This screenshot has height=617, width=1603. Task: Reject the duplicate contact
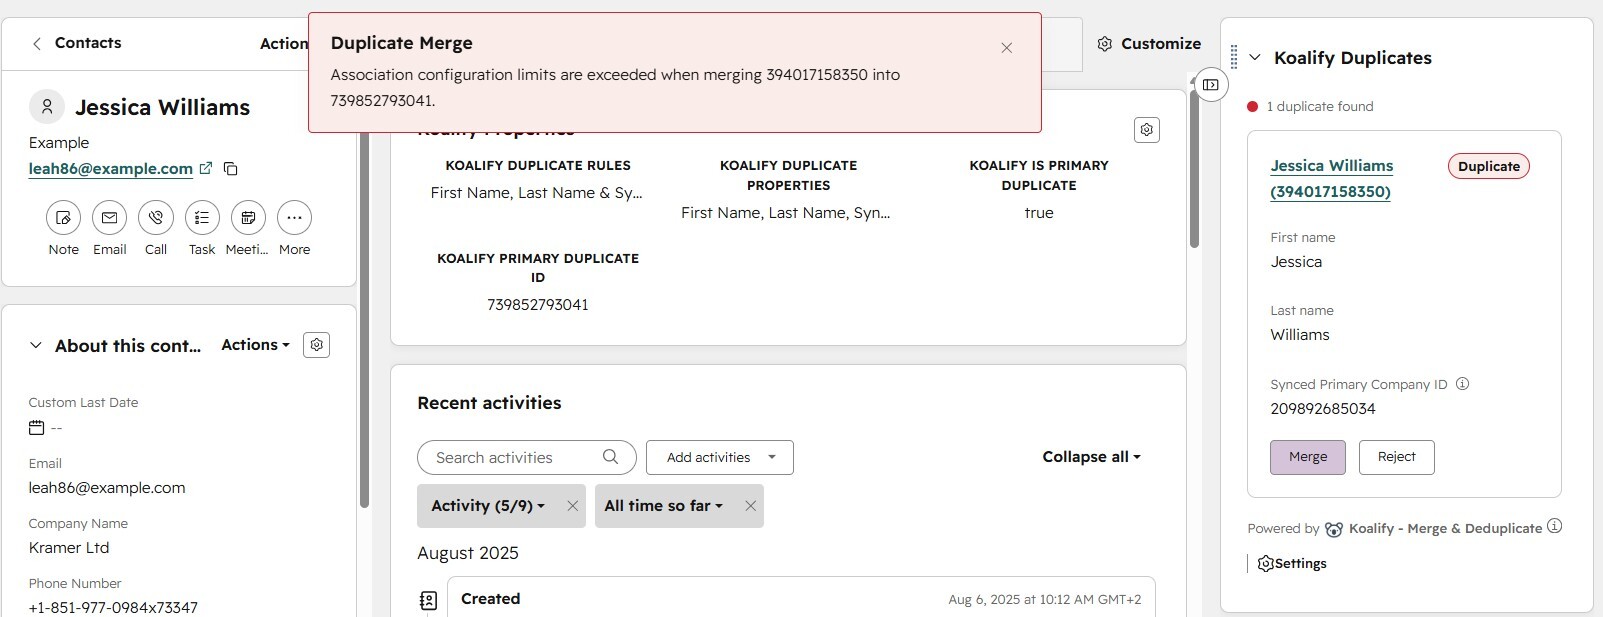[1396, 457]
